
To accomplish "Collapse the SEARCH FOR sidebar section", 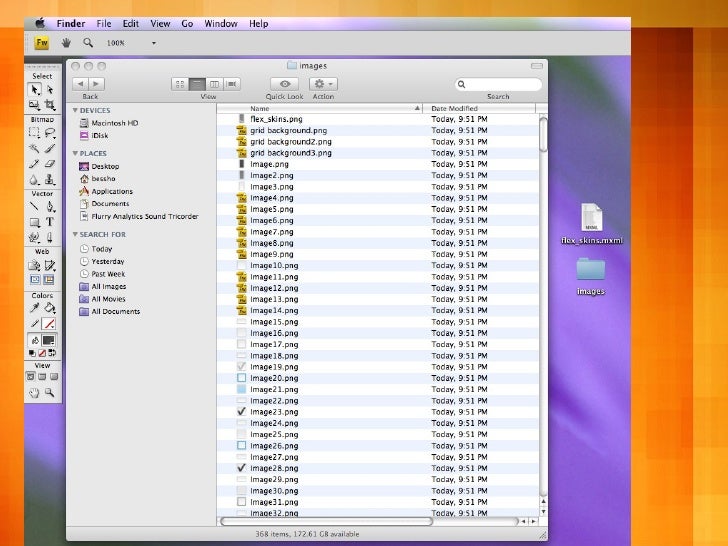I will [74, 235].
